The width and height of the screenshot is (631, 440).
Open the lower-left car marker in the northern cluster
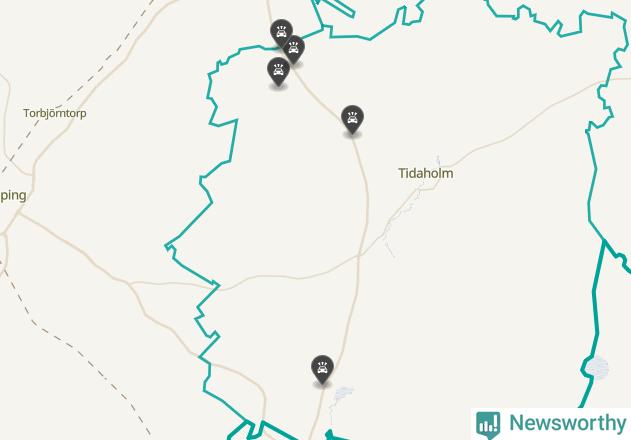pyautogui.click(x=278, y=71)
